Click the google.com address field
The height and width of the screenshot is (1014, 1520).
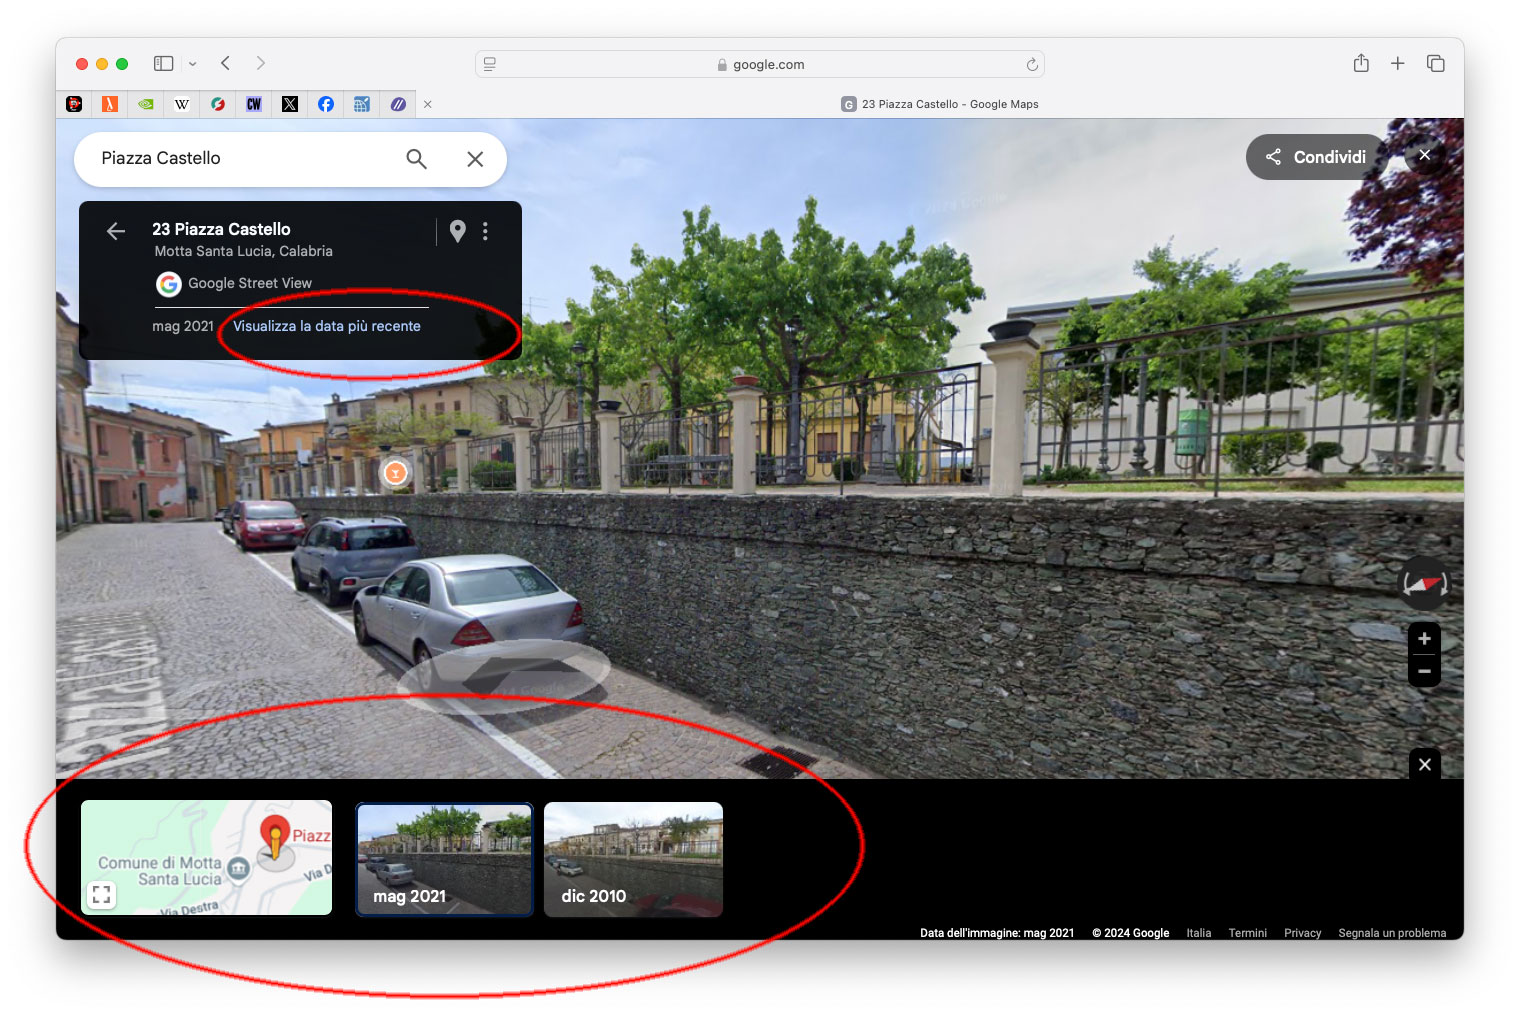pyautogui.click(x=760, y=64)
